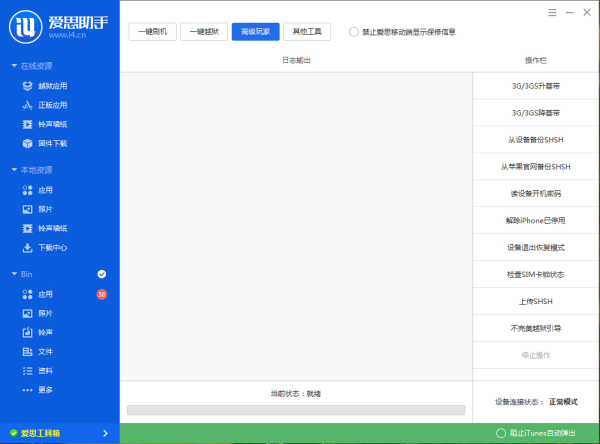Open 越狱应用 in the sidebar
This screenshot has width=600, height=444.
[52, 86]
